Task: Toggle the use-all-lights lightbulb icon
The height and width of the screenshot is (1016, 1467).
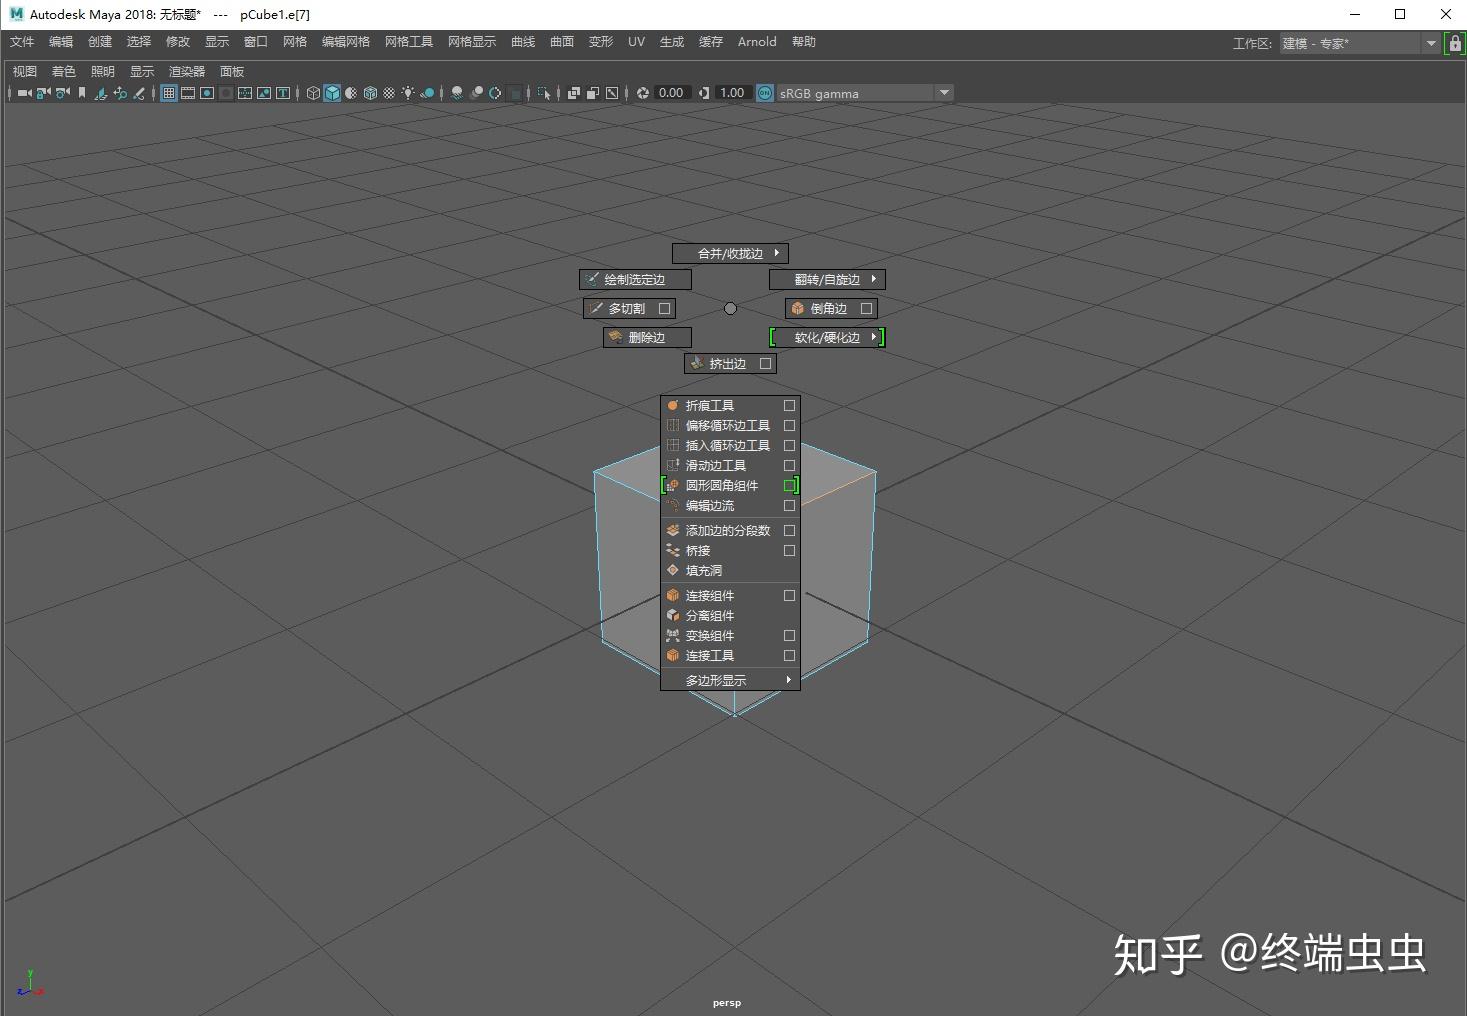Action: pos(407,92)
